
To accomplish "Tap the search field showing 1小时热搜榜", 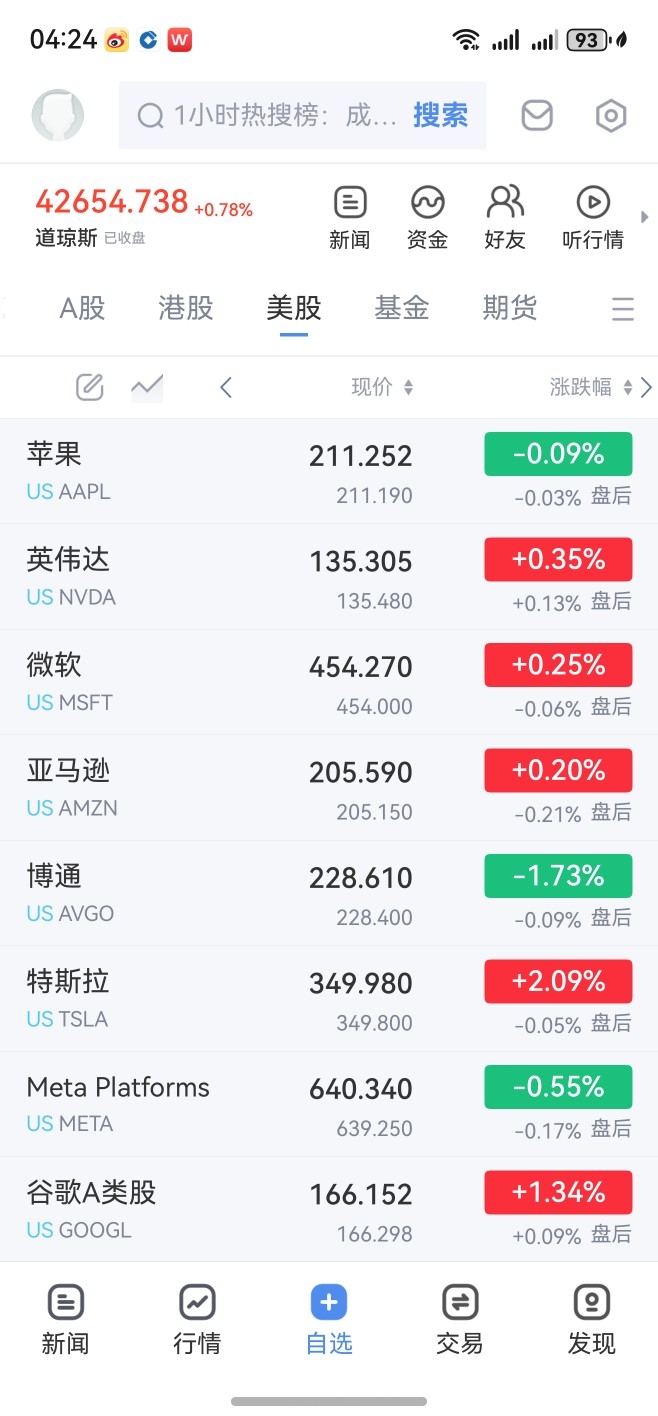I will 302,116.
